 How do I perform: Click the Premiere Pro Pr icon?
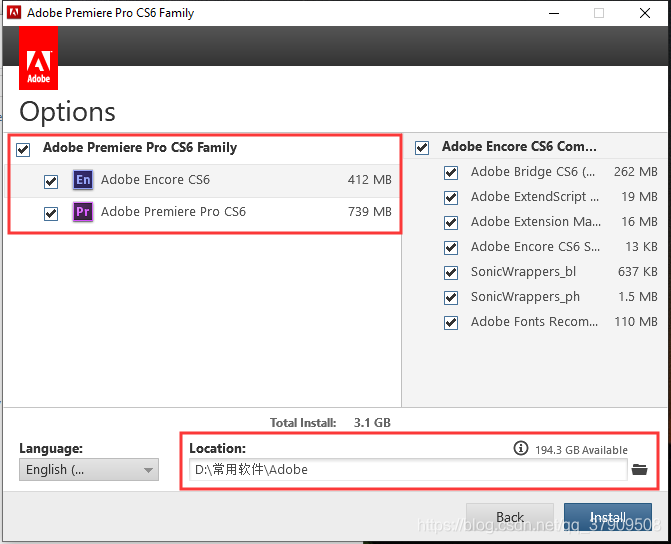tap(83, 211)
